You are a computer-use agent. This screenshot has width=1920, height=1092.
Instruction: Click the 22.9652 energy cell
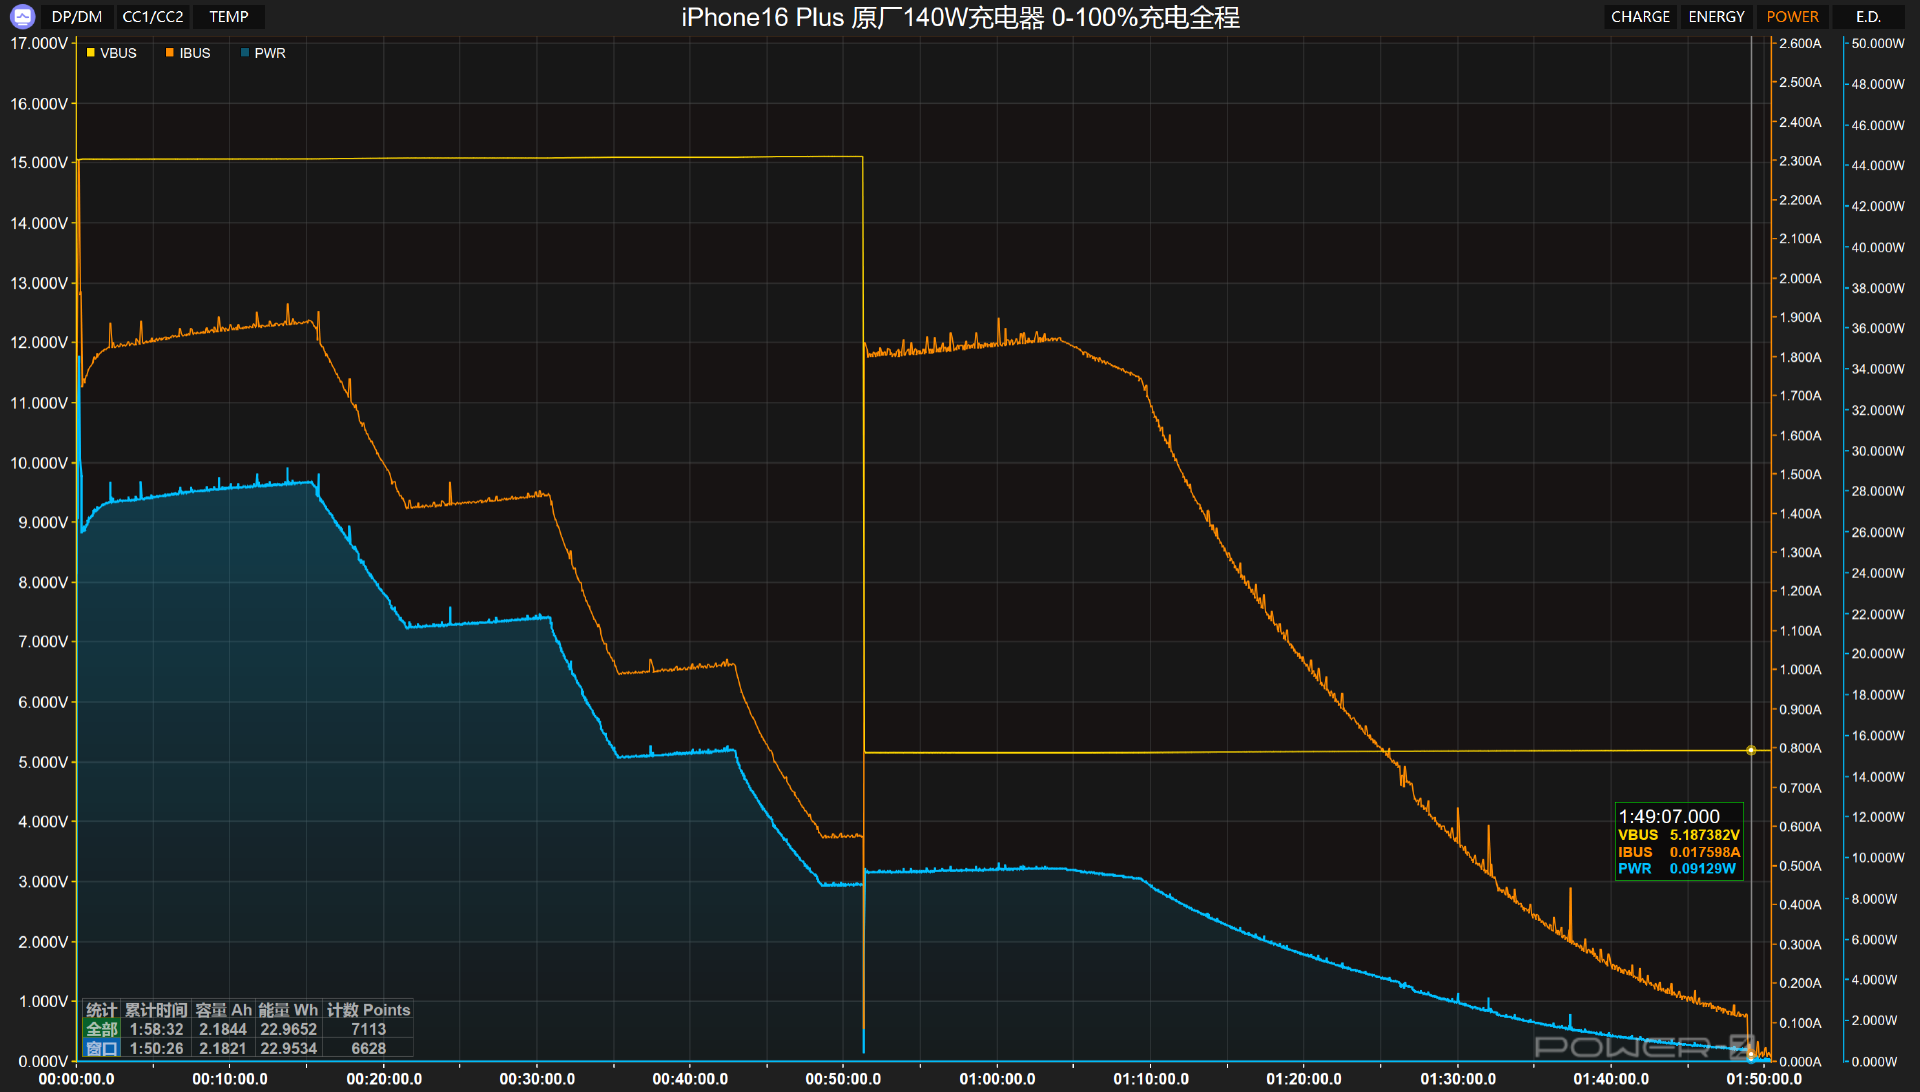(x=289, y=1029)
